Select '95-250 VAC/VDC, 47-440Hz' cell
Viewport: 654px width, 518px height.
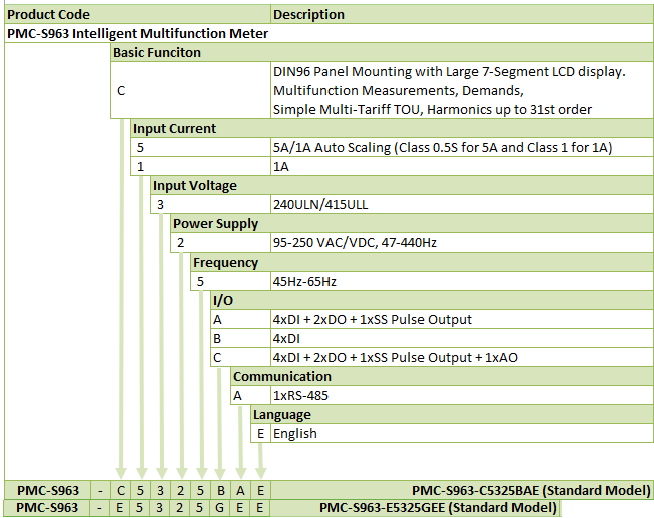(x=462, y=243)
